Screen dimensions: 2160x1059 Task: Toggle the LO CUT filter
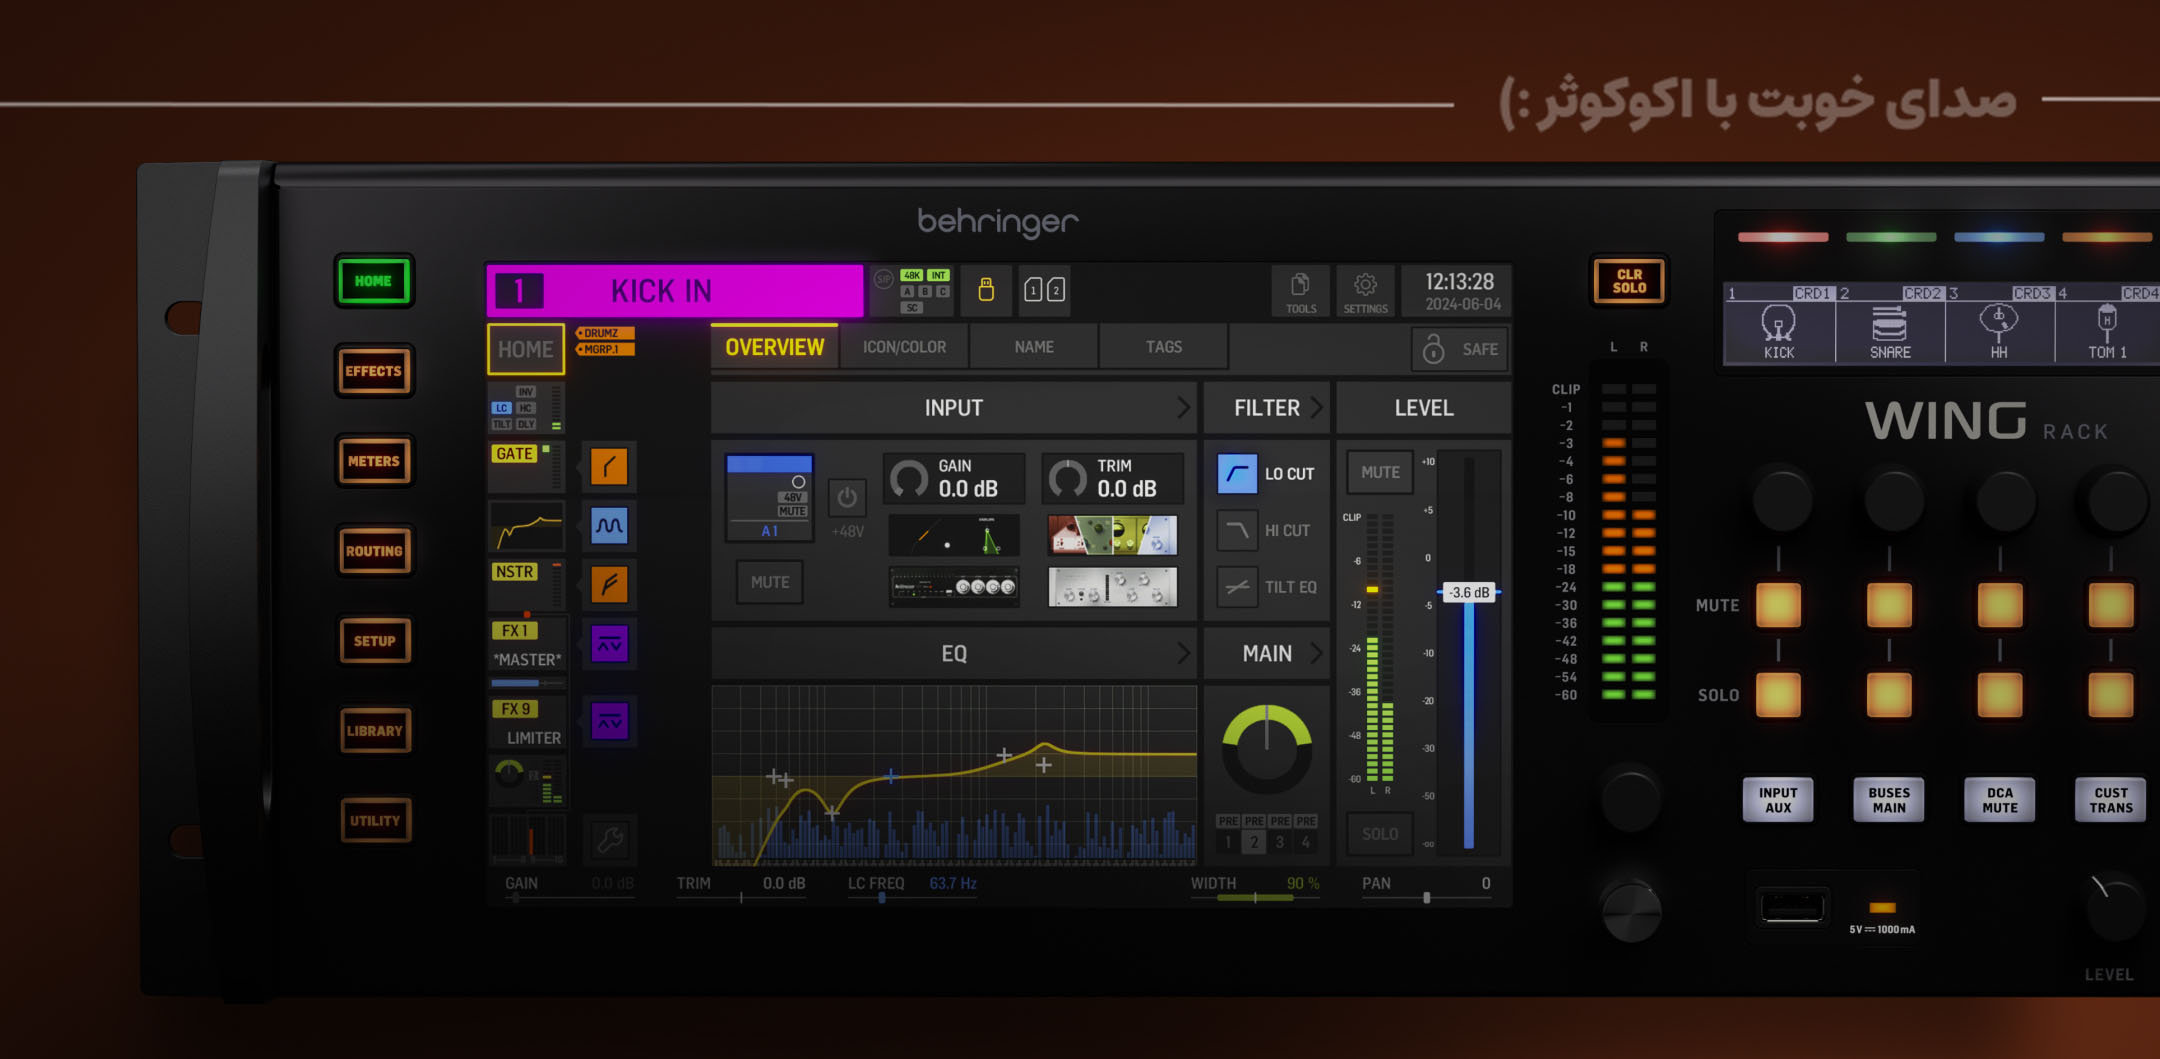coord(1237,474)
